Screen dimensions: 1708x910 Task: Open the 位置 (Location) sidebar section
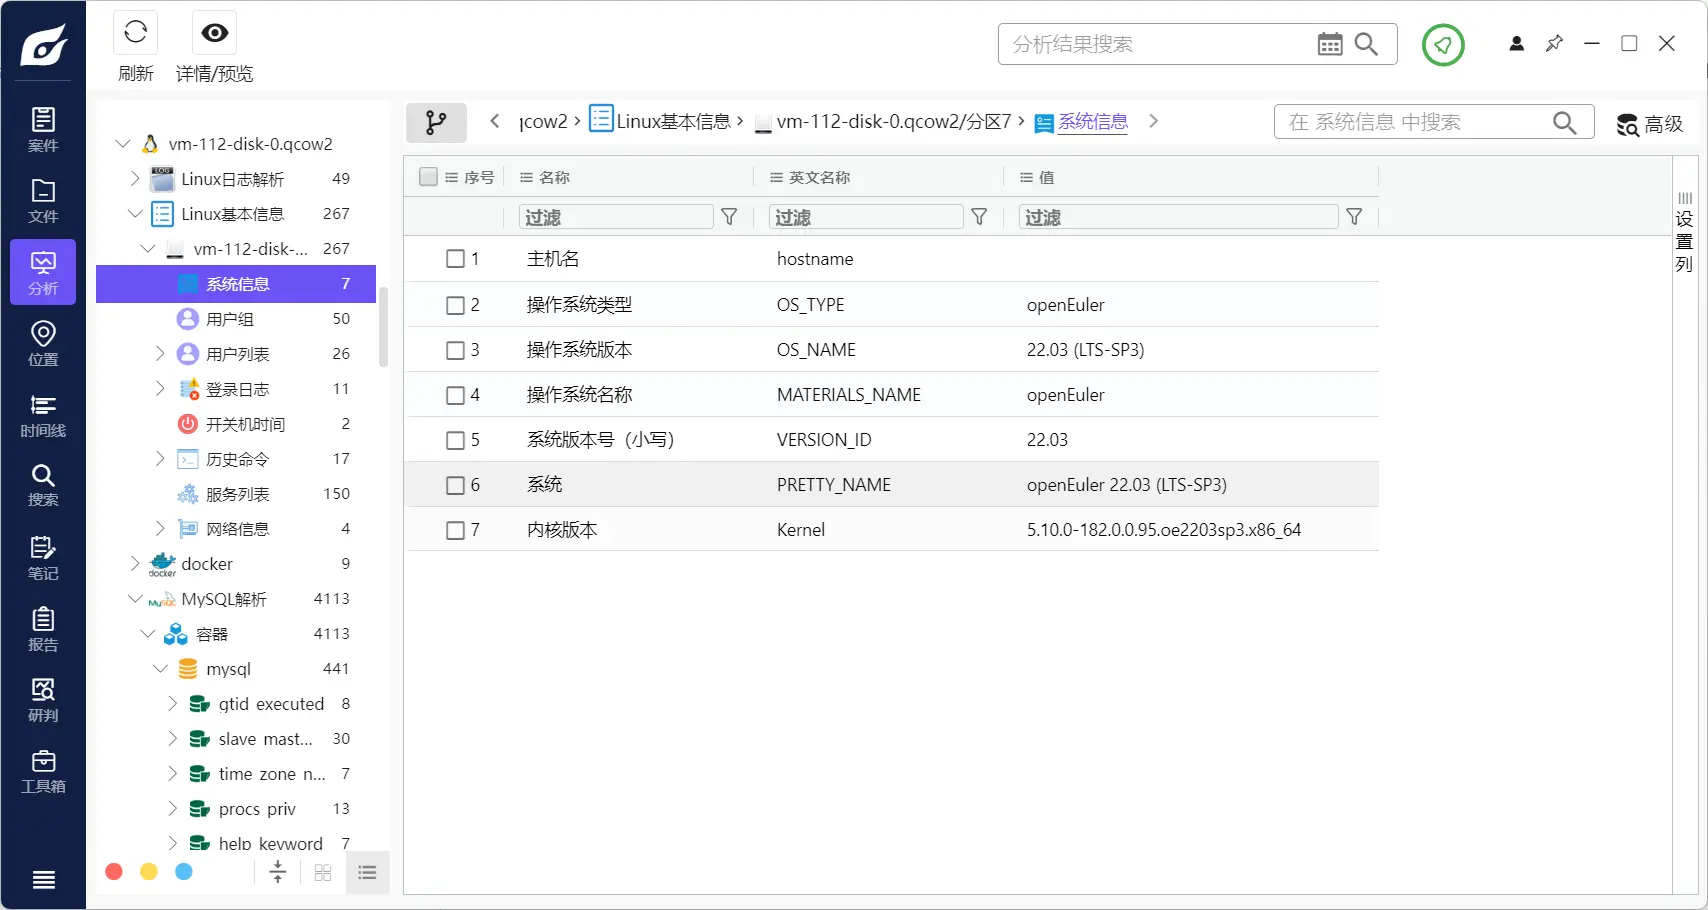pyautogui.click(x=43, y=344)
